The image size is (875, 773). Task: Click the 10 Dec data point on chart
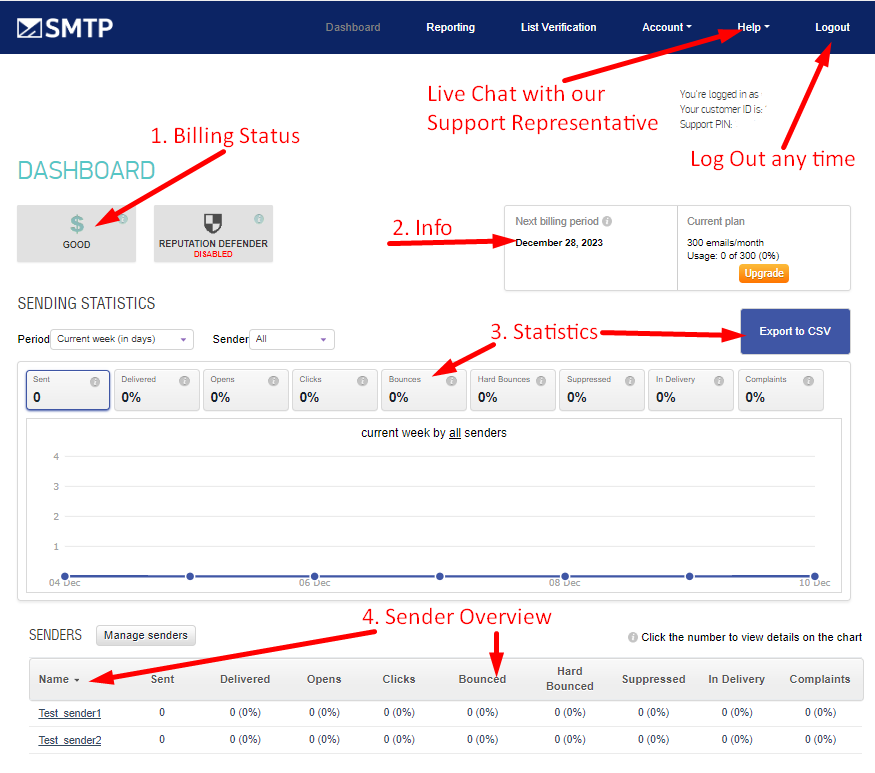click(x=815, y=576)
